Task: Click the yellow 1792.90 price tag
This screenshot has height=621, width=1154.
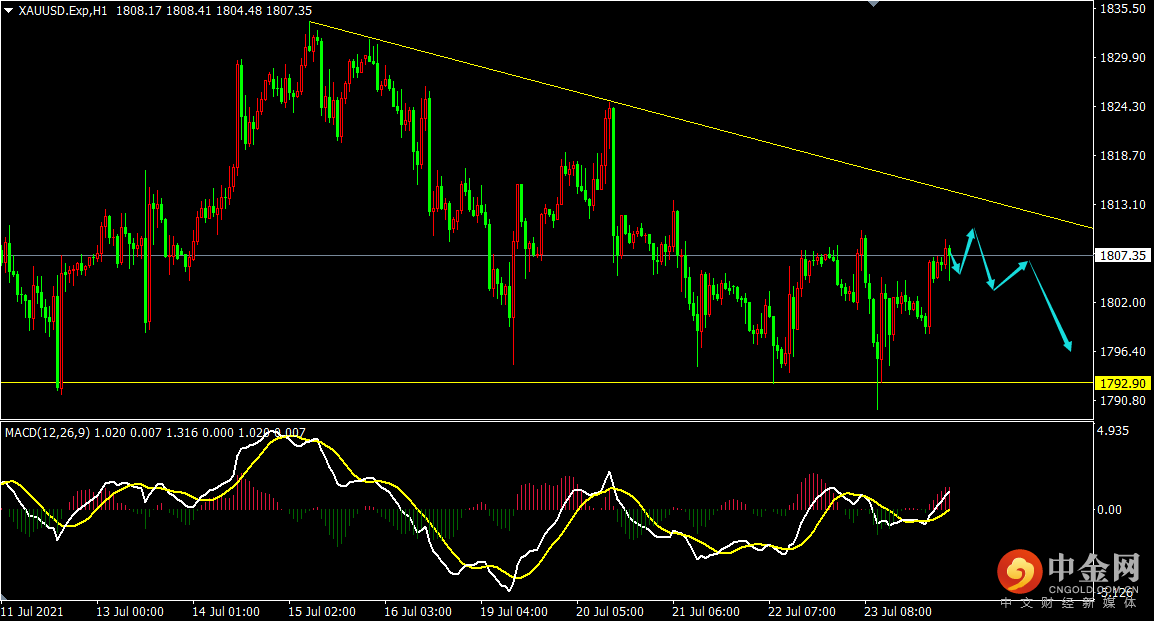Action: [x=1123, y=383]
